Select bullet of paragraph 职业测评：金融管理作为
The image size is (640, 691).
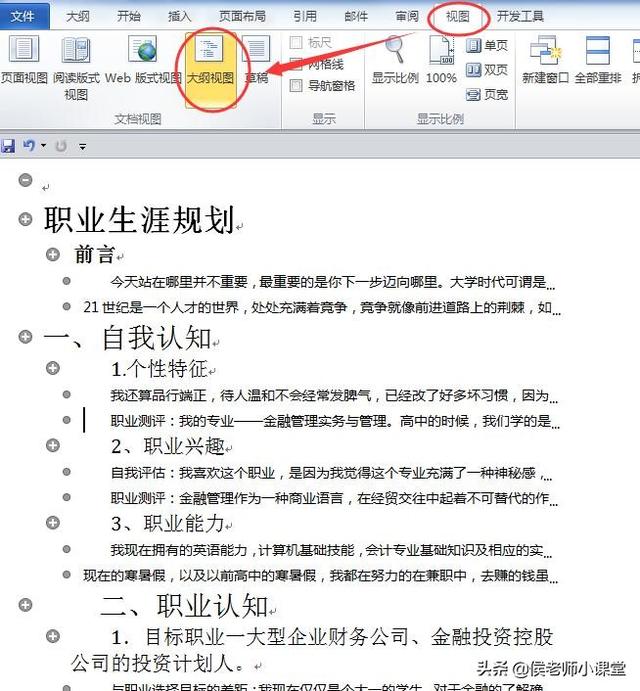coord(67,498)
